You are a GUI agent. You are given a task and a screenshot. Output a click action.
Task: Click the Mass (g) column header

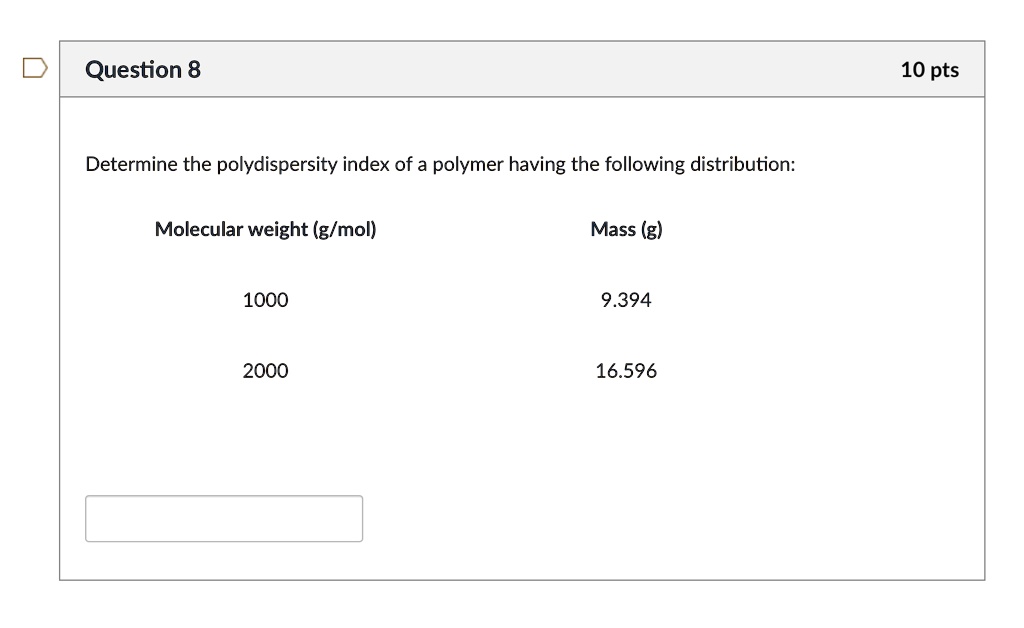(626, 229)
